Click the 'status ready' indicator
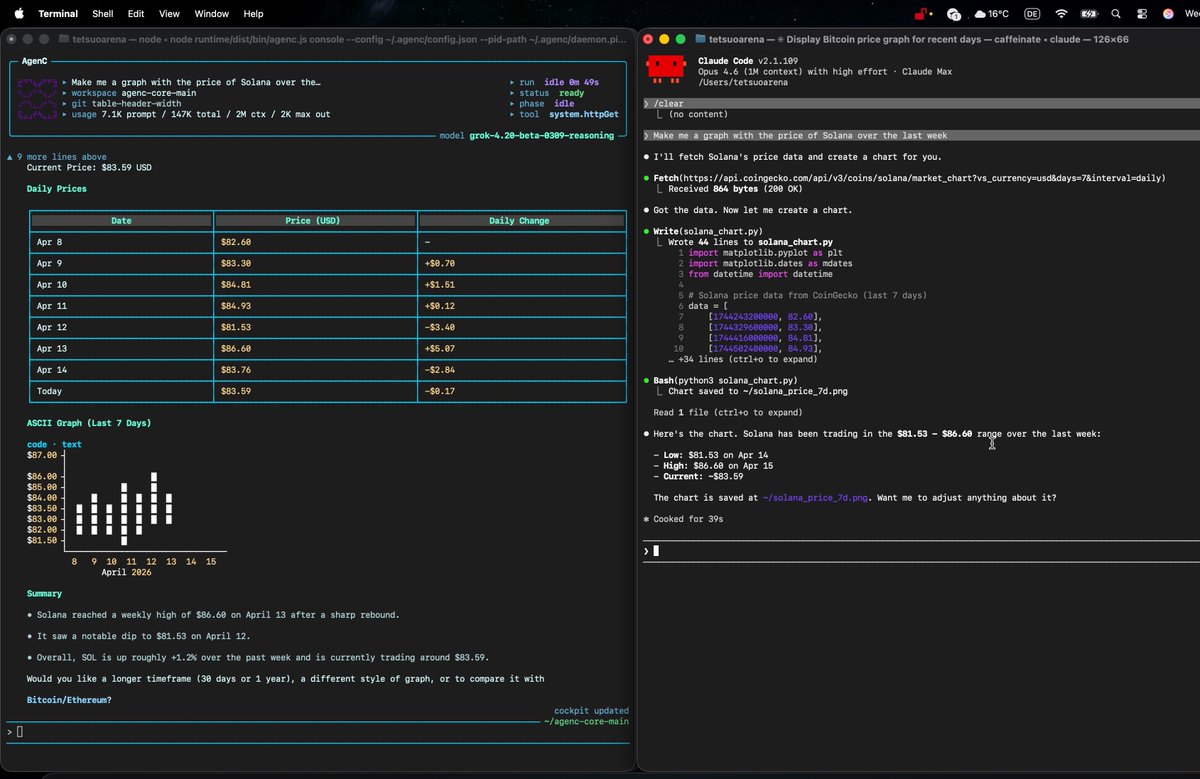 552,93
